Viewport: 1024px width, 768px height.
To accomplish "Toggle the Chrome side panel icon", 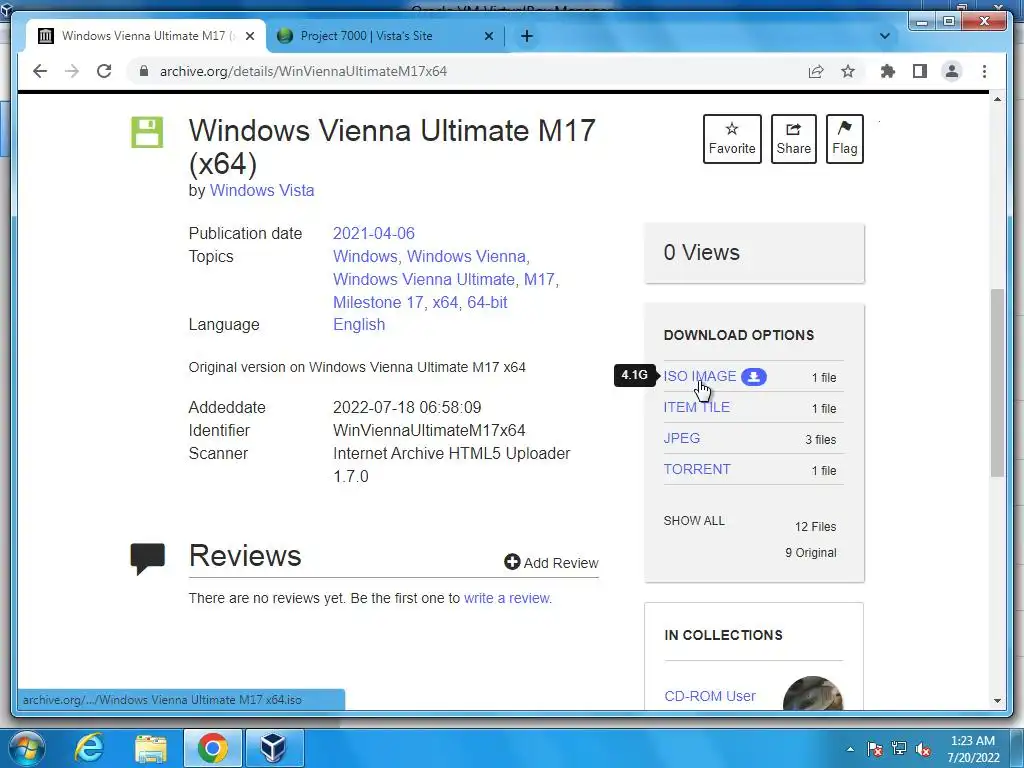I will click(x=920, y=71).
